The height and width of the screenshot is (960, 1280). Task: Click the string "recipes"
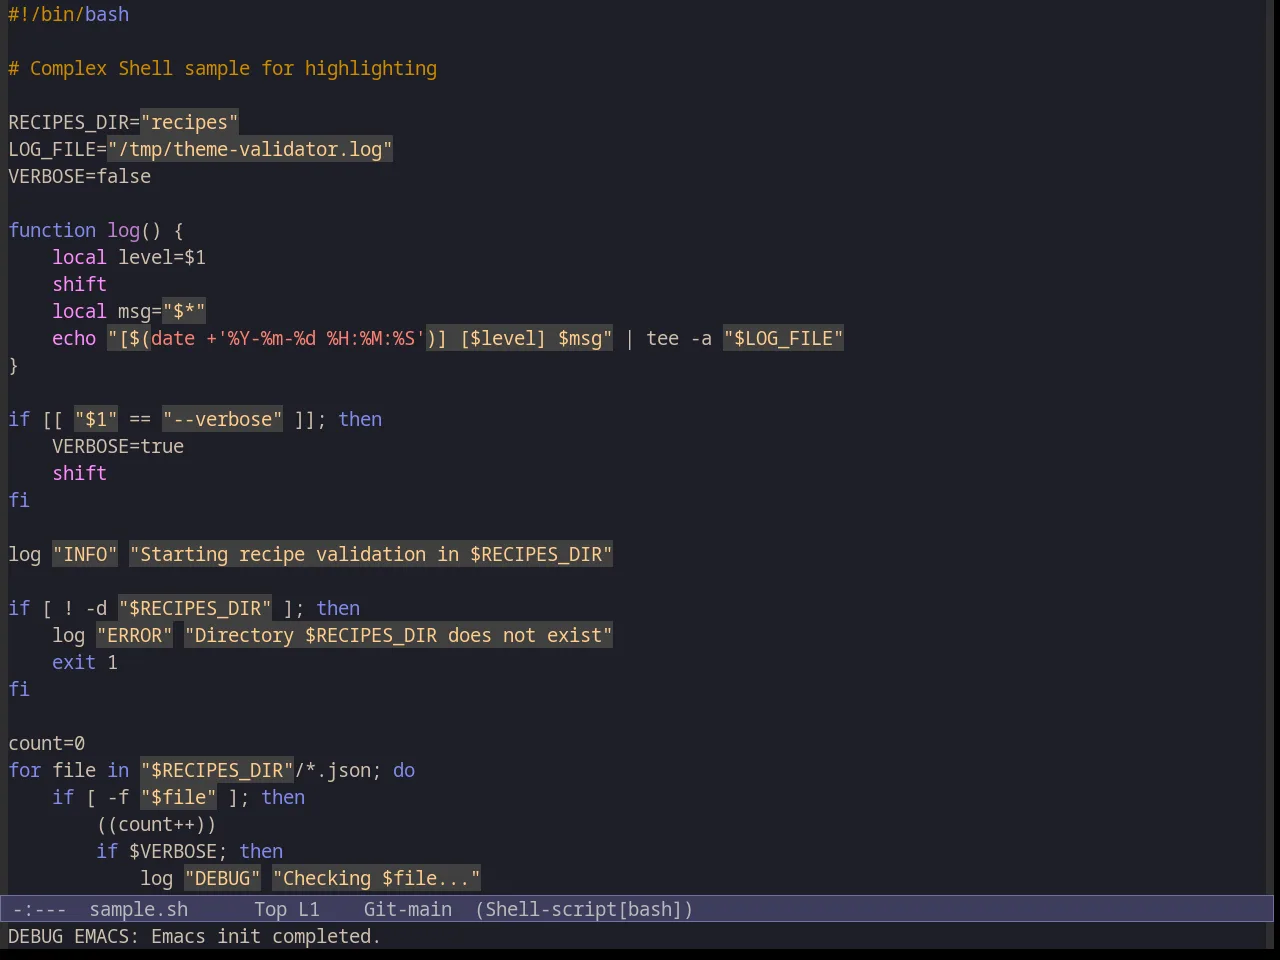point(189,122)
